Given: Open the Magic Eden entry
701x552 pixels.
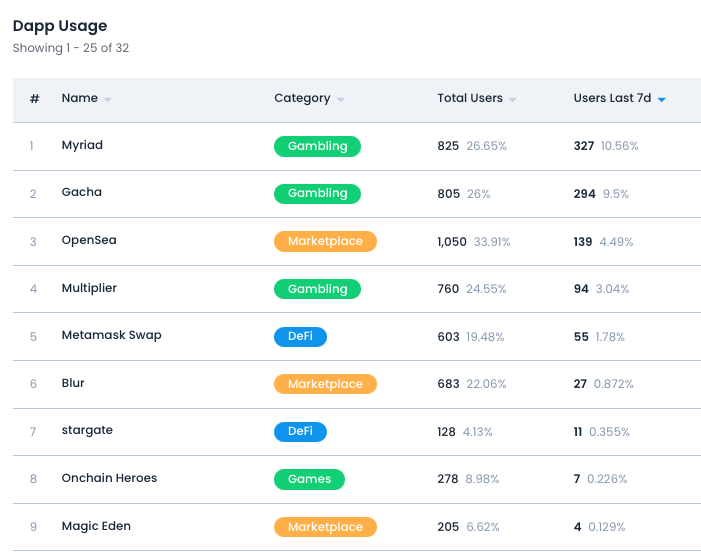Looking at the screenshot, I should point(96,526).
